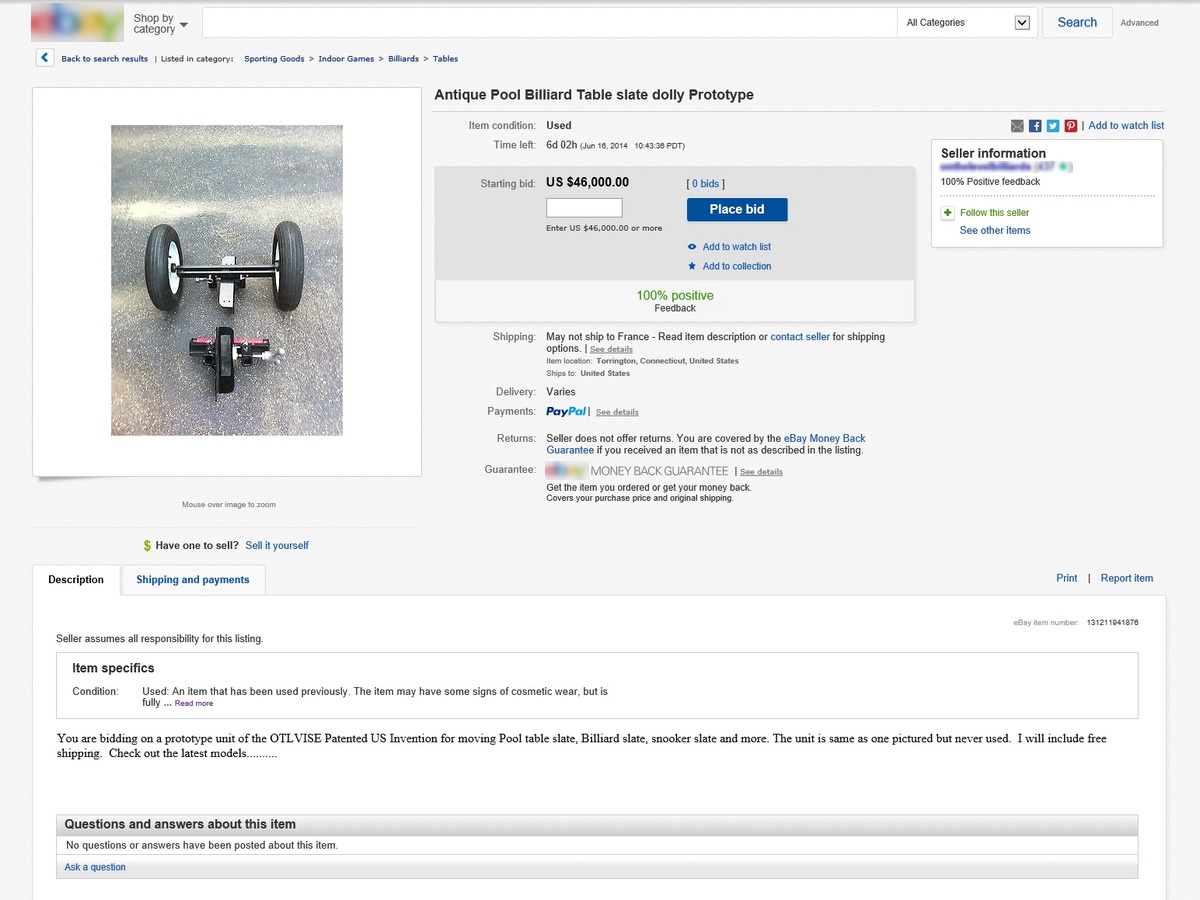The image size is (1200, 900).
Task: Click the email share envelope icon
Action: pyautogui.click(x=1018, y=126)
